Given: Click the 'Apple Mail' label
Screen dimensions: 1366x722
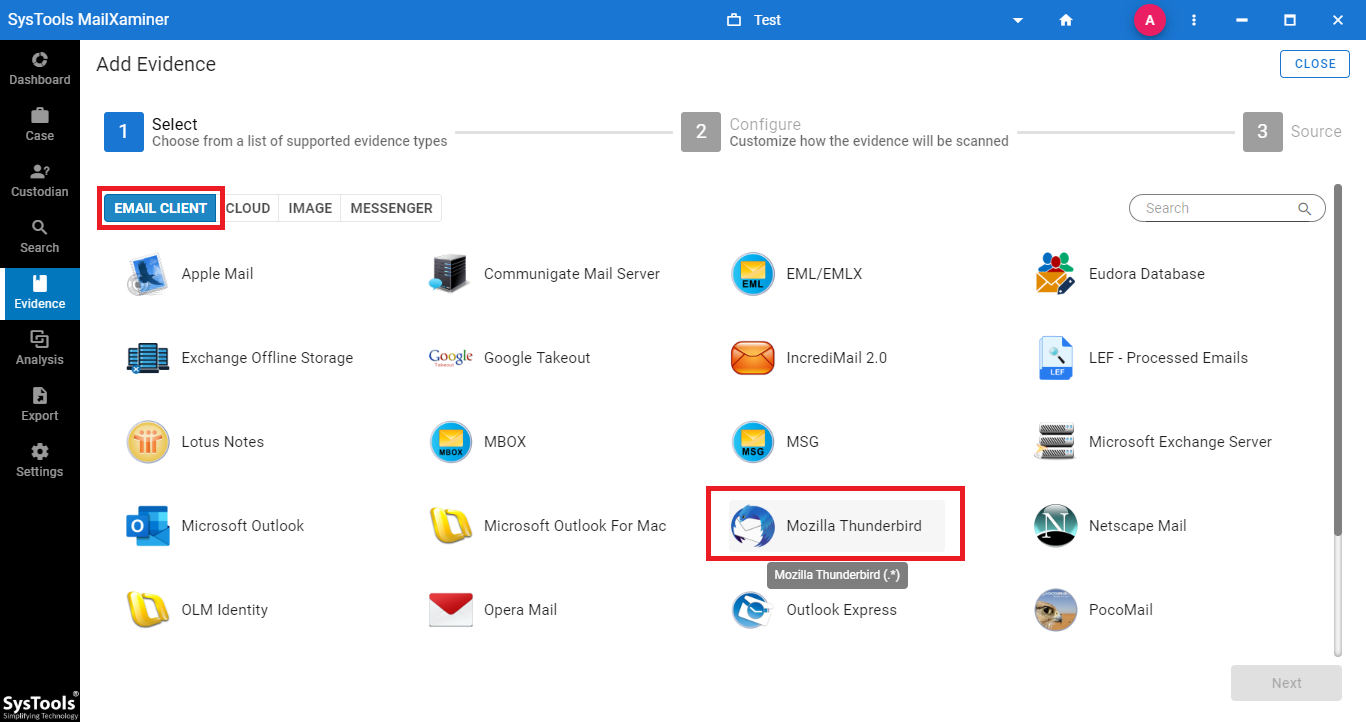Looking at the screenshot, I should (x=217, y=274).
